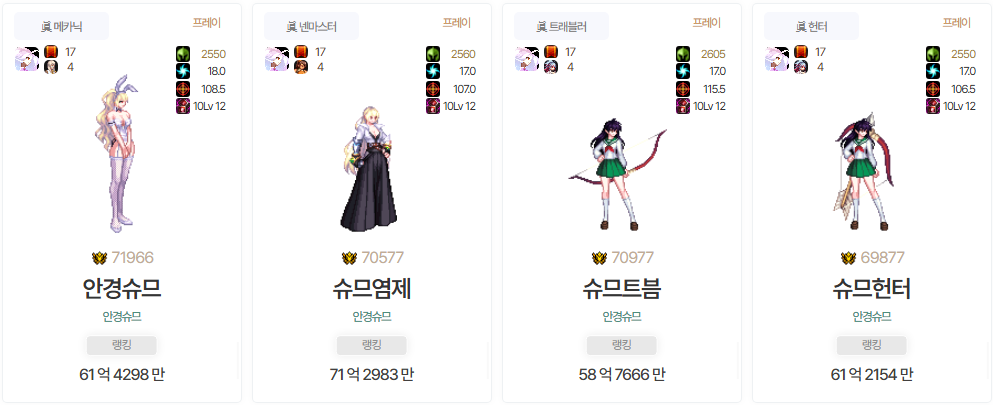Viewport: 994px width, 405px height.
Task: Open the 슈므헌터 character name
Action: [x=871, y=289]
